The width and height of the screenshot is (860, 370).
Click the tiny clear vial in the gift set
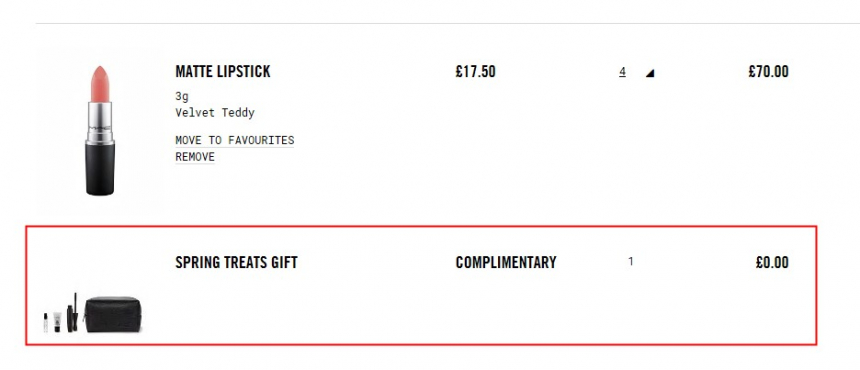pos(46,323)
